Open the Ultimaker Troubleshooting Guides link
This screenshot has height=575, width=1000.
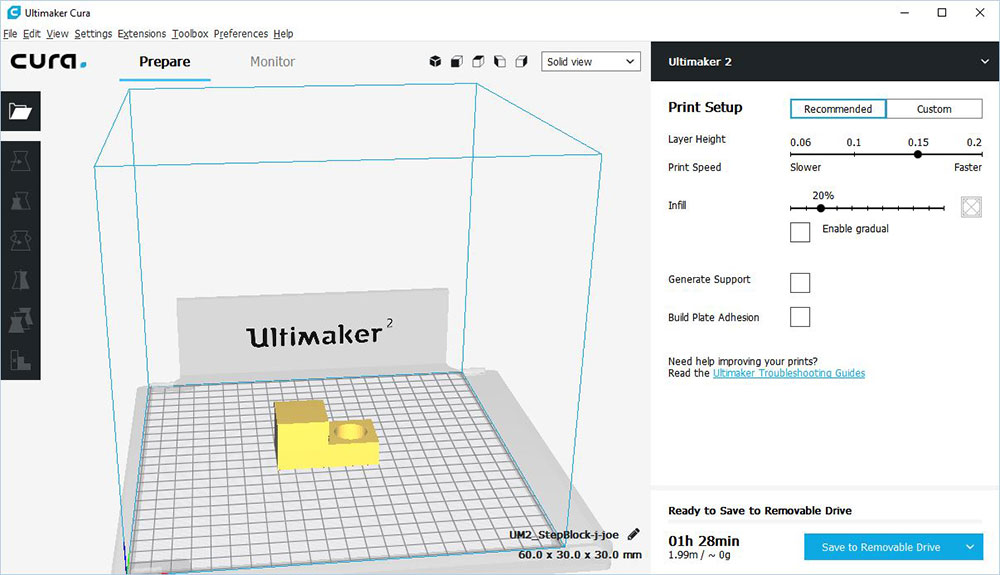pos(788,374)
